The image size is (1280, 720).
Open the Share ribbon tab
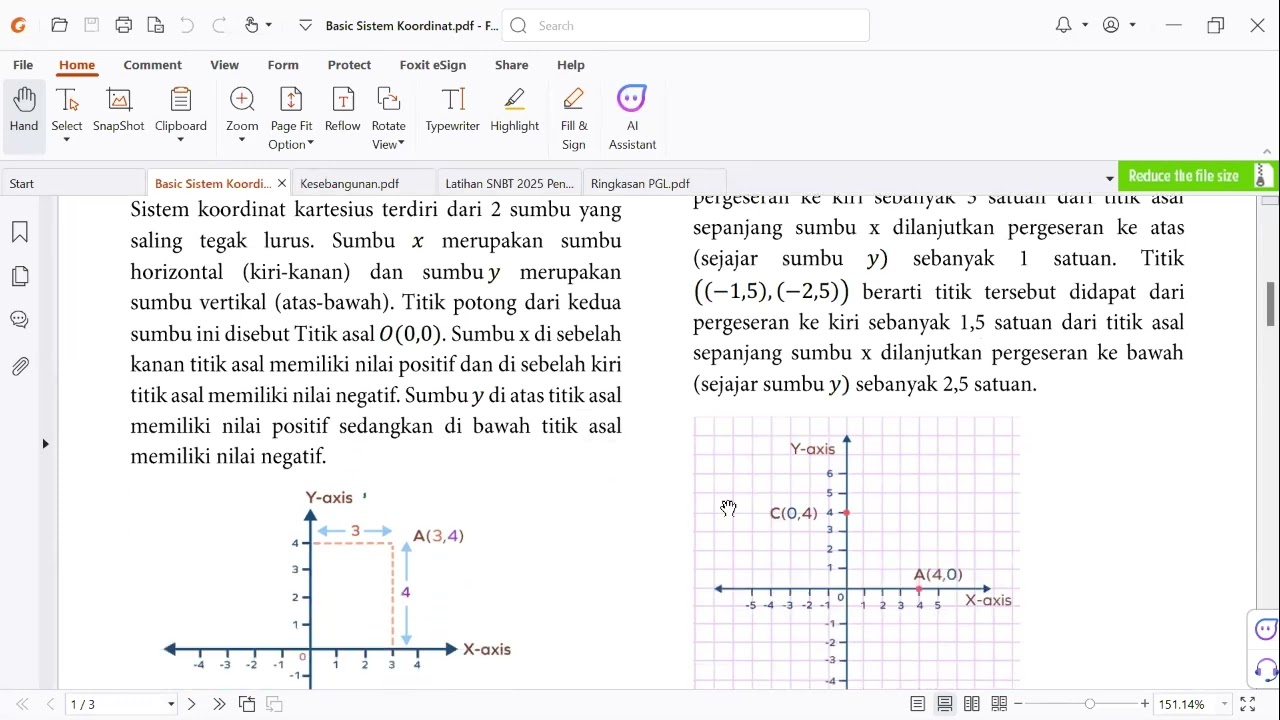pyautogui.click(x=511, y=65)
